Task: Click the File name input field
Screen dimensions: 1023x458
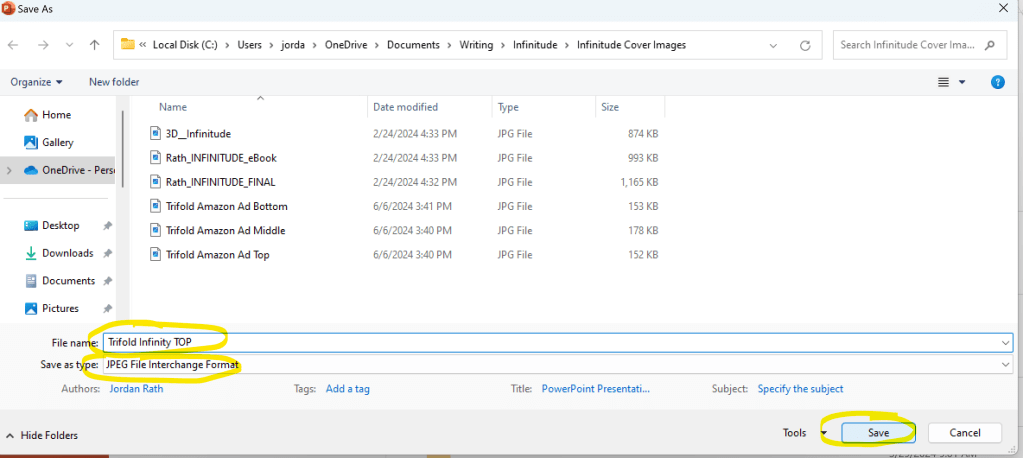Action: coord(550,342)
